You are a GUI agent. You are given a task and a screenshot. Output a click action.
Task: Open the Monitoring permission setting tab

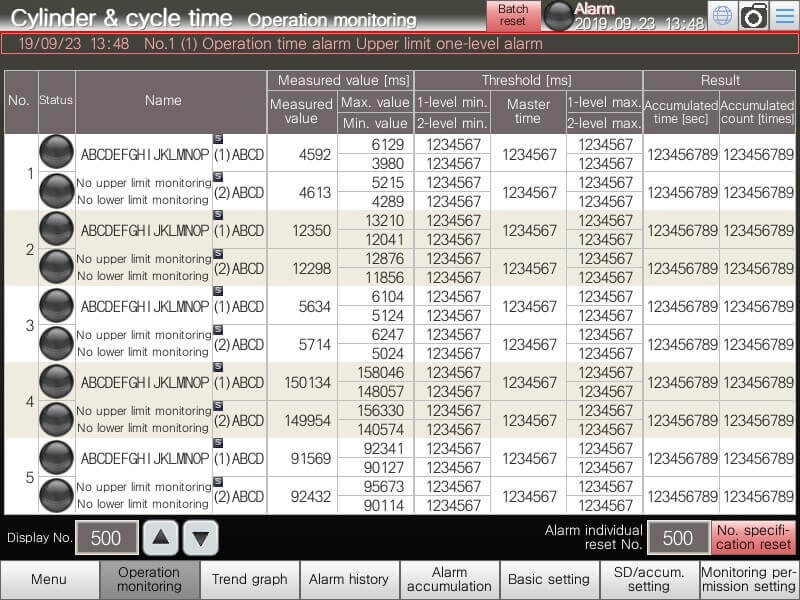point(748,579)
